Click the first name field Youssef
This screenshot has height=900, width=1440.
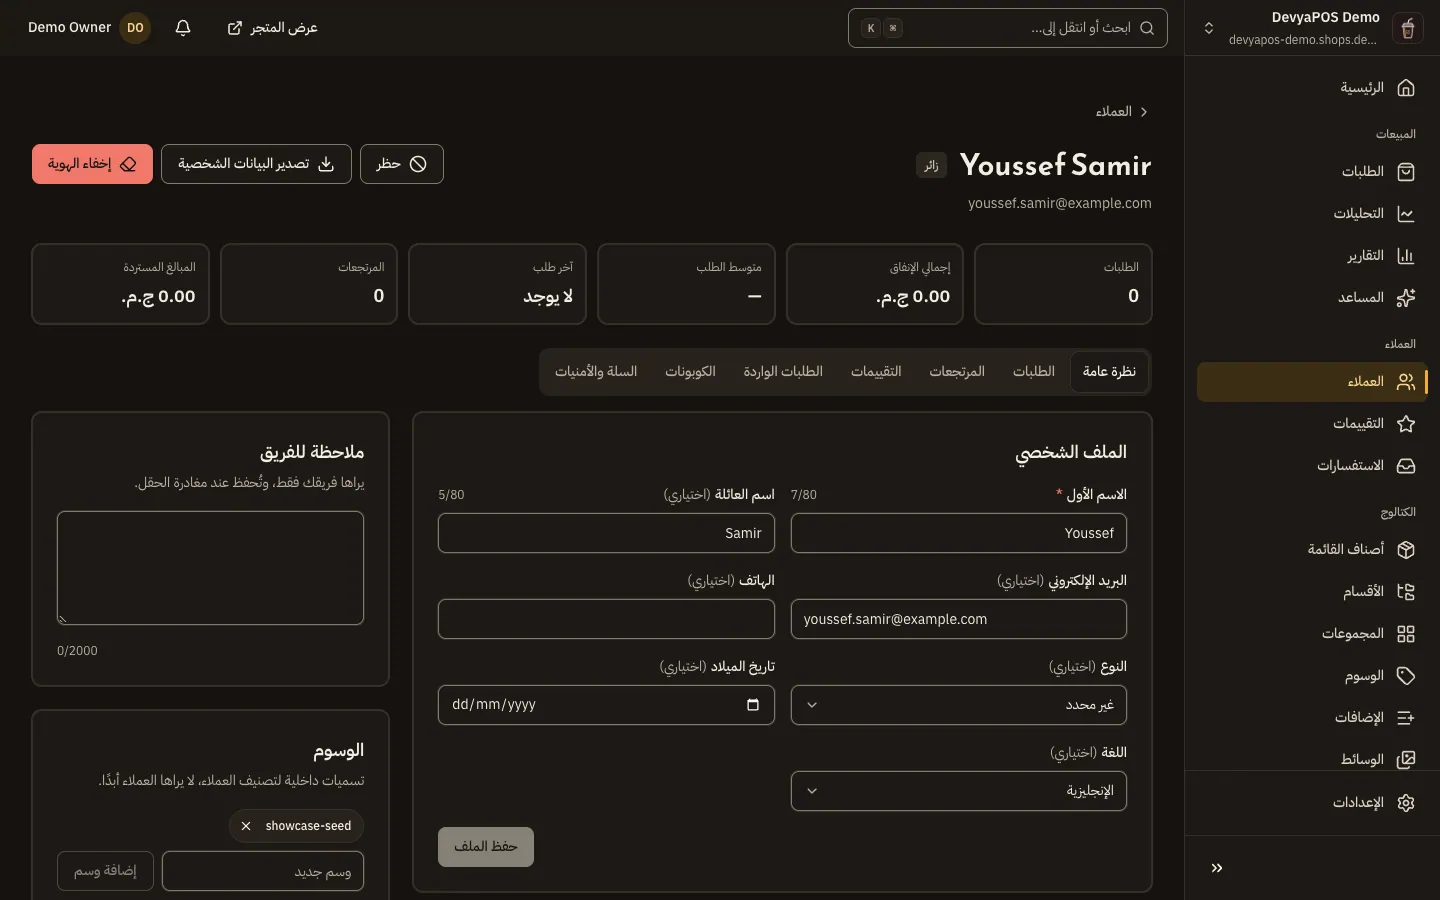[959, 533]
